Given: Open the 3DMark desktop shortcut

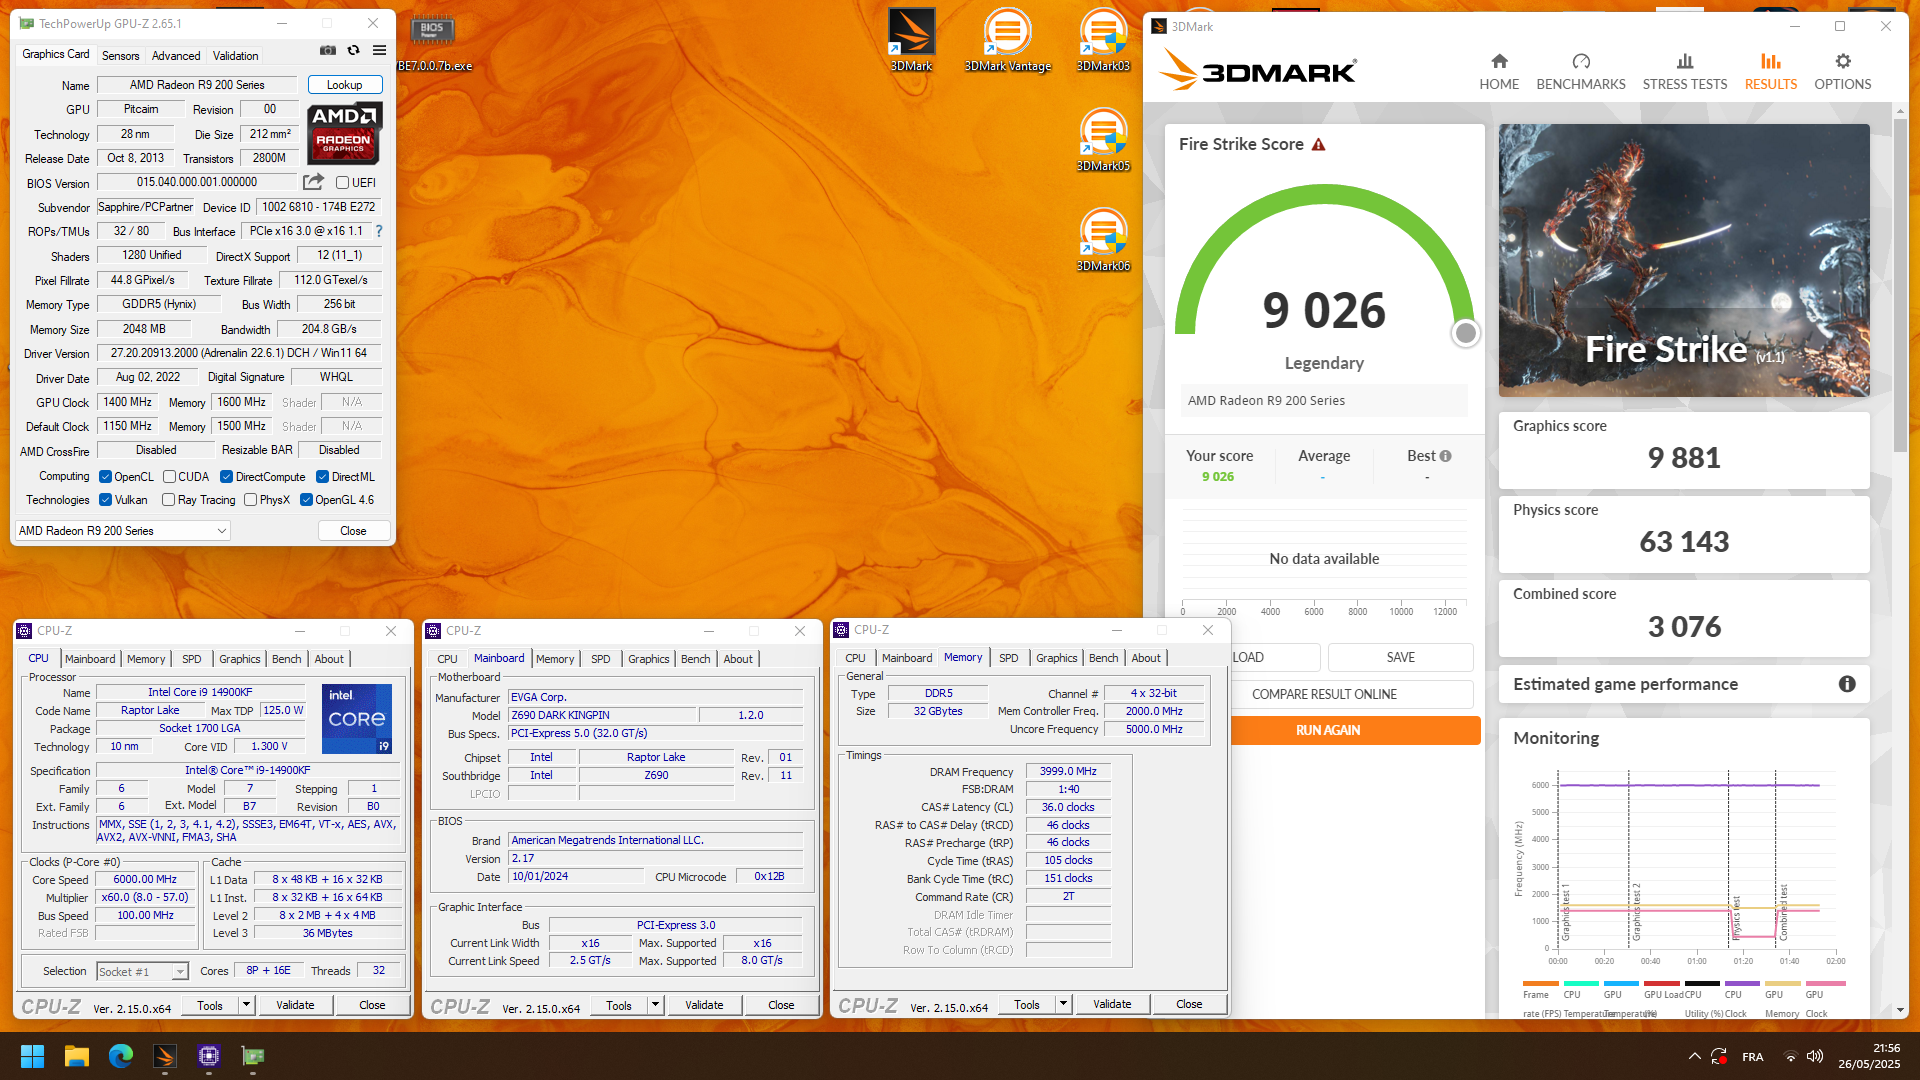Looking at the screenshot, I should pyautogui.click(x=911, y=40).
